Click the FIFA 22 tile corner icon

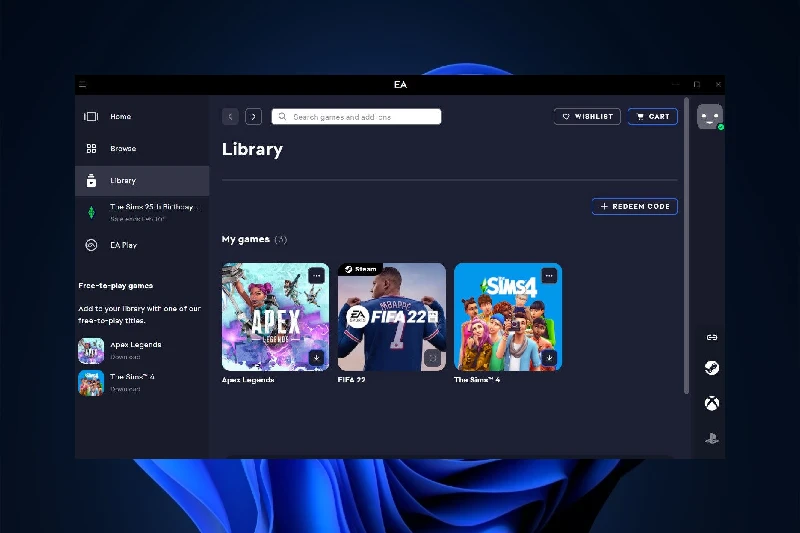point(432,358)
